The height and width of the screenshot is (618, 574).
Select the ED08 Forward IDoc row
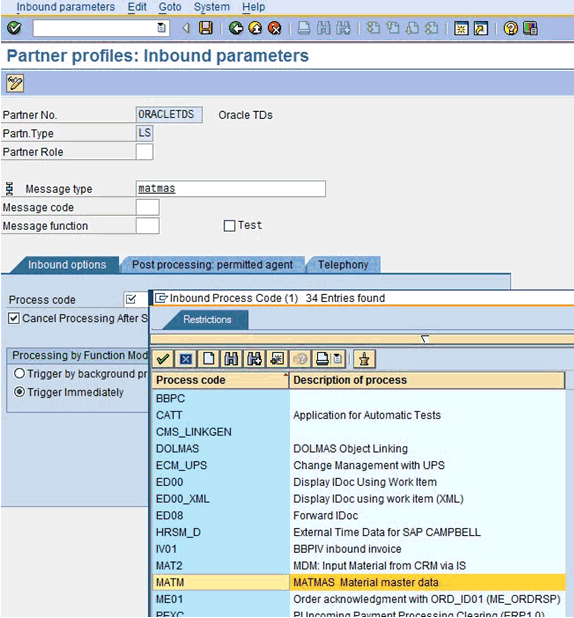(x=359, y=516)
